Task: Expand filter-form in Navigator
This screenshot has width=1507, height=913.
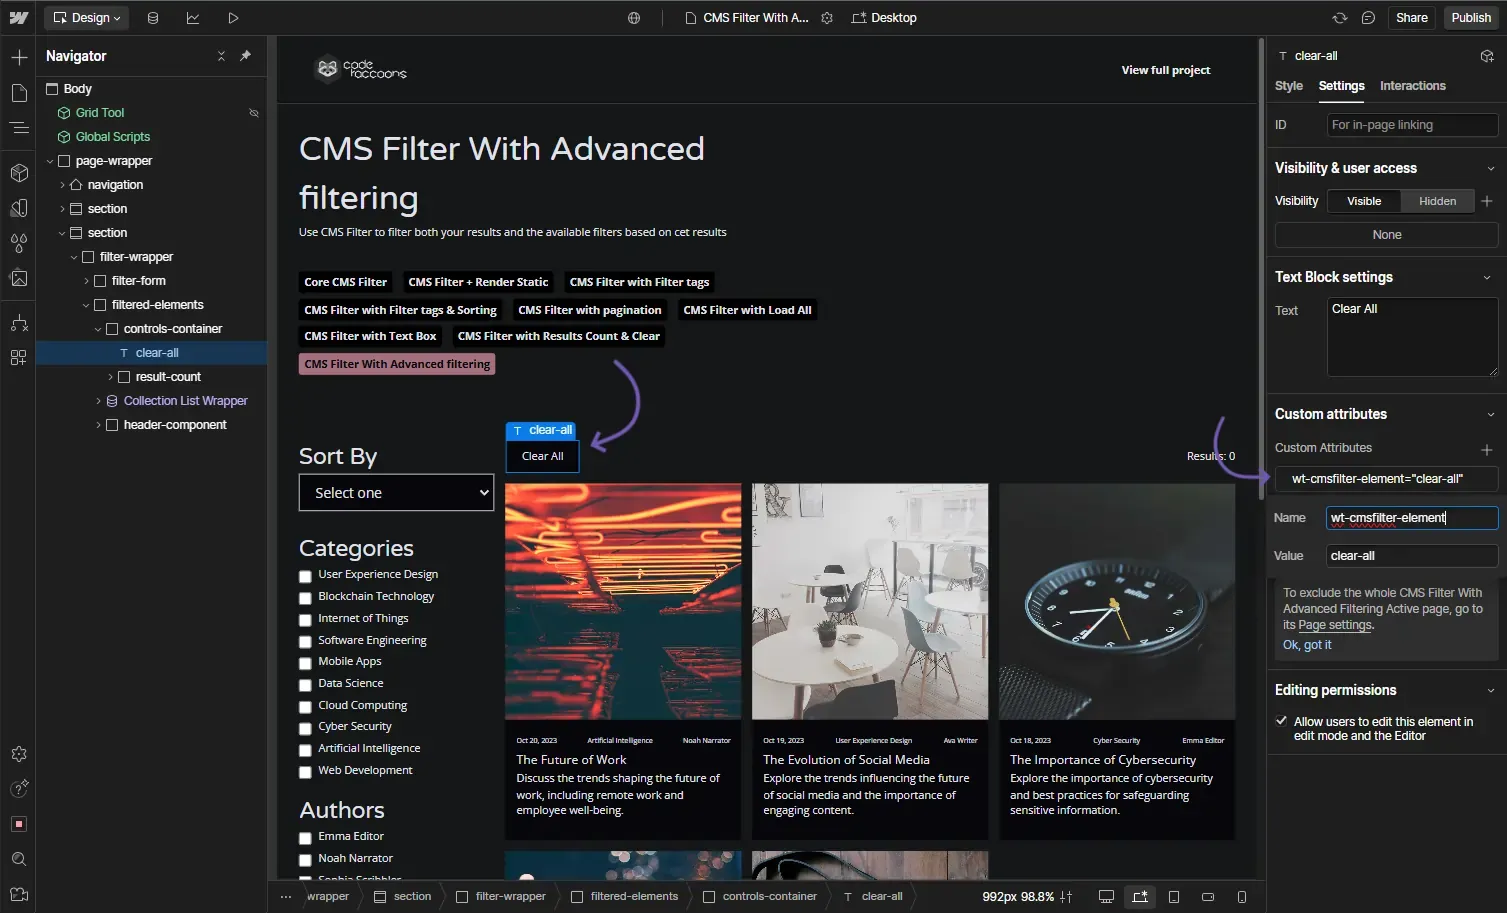Action: [x=86, y=281]
